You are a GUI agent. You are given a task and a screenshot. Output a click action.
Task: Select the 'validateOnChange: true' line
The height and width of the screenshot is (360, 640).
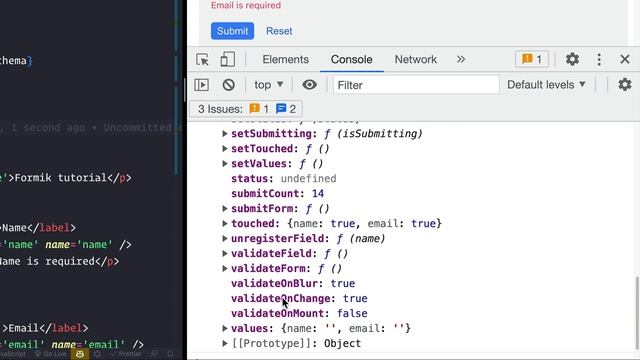[299, 298]
